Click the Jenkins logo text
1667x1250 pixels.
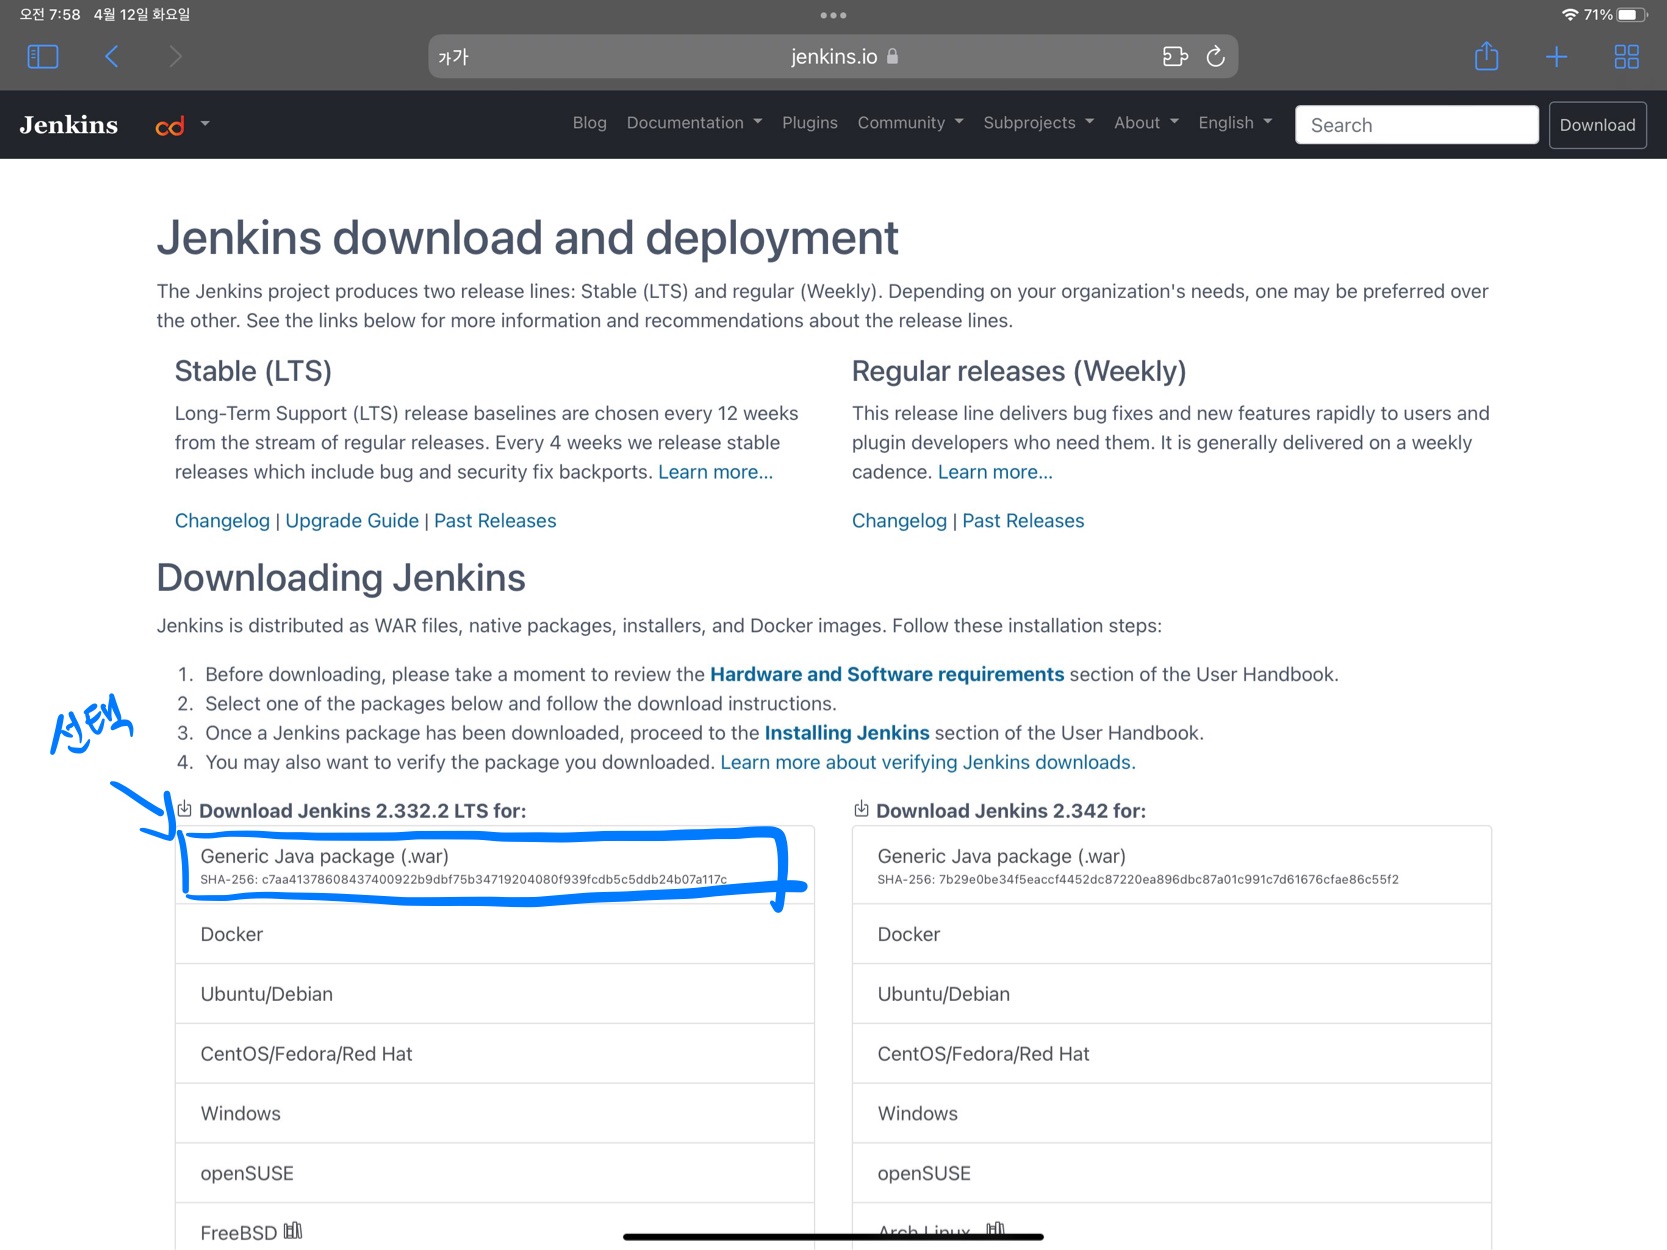[x=69, y=124]
